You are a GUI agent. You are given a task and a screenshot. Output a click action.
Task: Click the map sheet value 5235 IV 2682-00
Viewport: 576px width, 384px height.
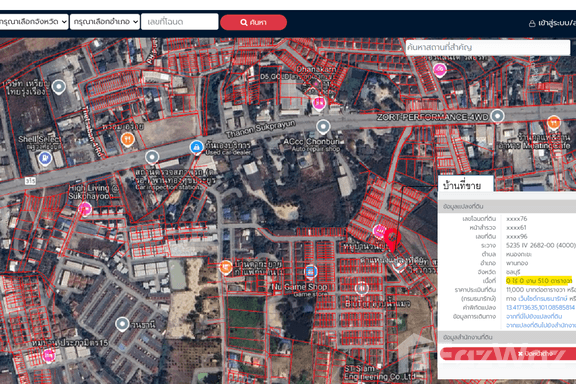[540, 245]
